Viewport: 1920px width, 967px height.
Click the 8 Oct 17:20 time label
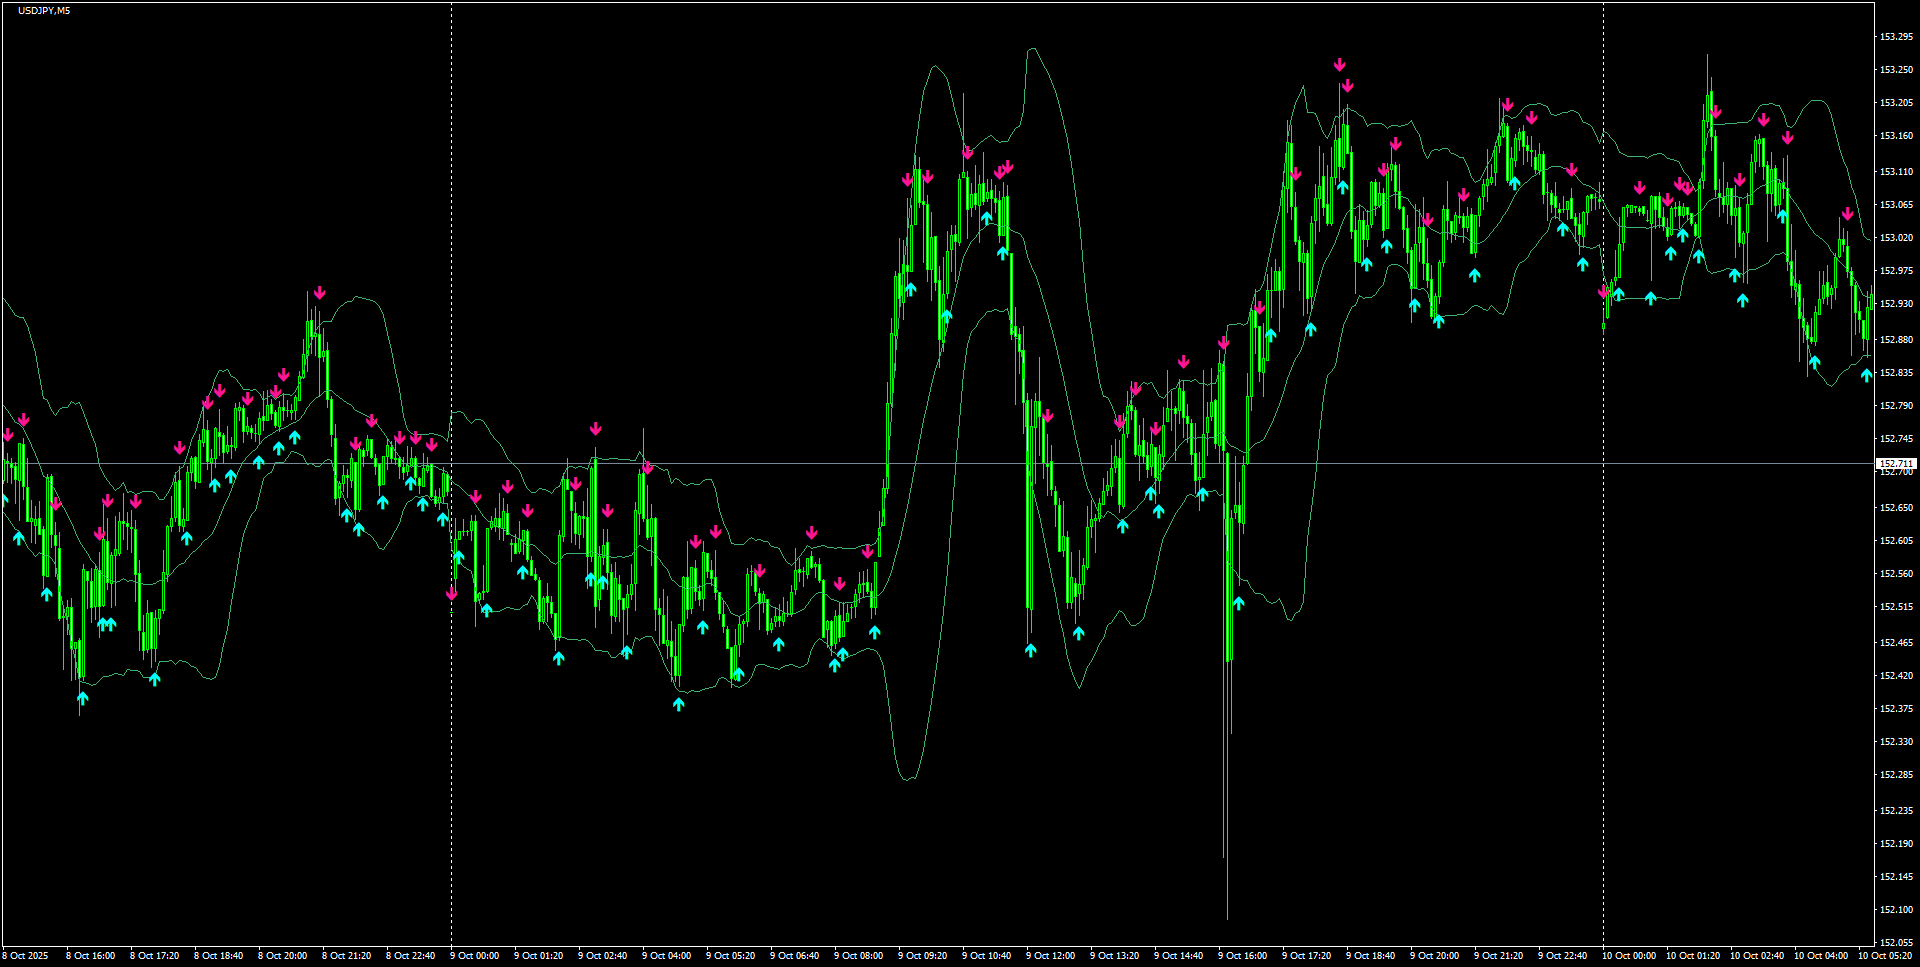click(x=154, y=956)
